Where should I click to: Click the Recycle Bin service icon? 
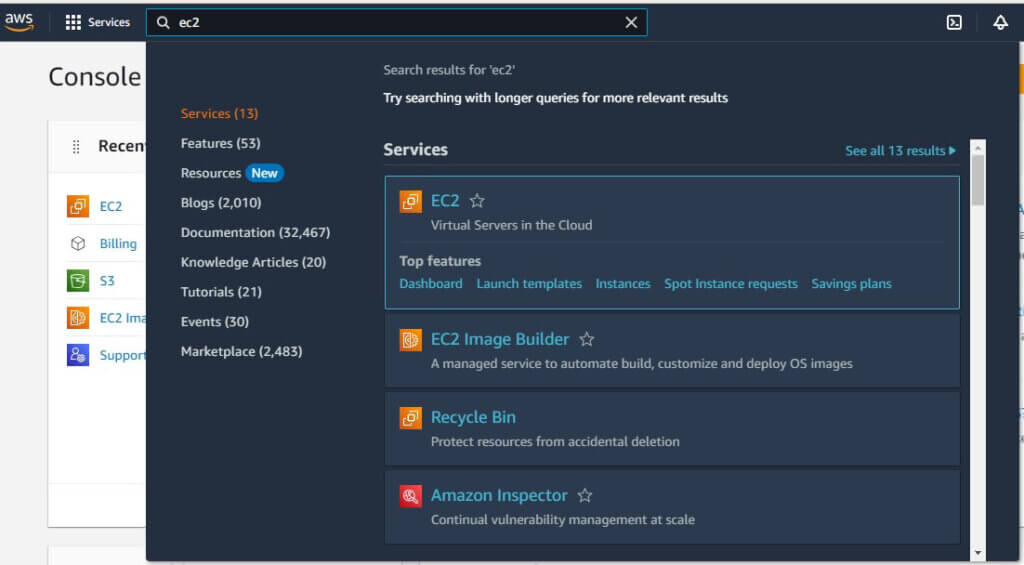(x=411, y=418)
